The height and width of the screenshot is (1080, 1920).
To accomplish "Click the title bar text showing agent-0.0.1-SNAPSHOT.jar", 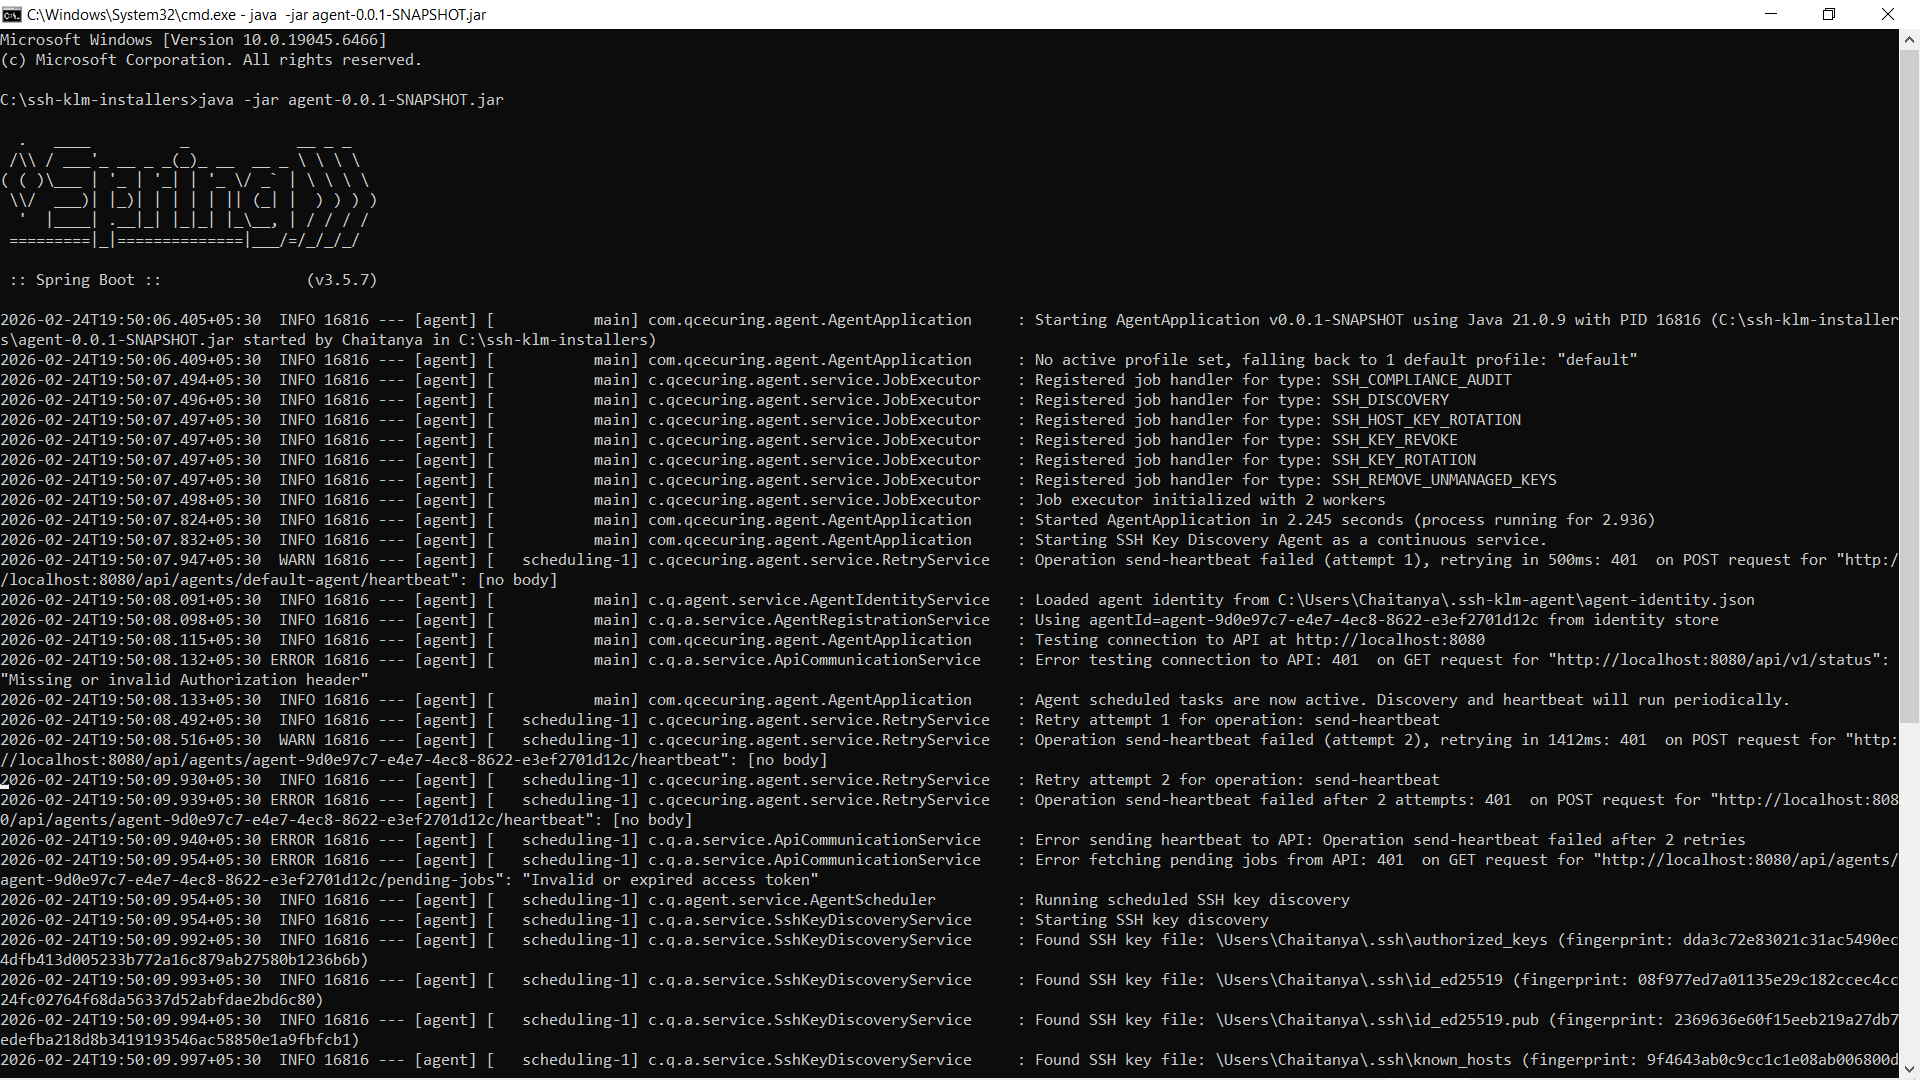I will click(x=400, y=15).
